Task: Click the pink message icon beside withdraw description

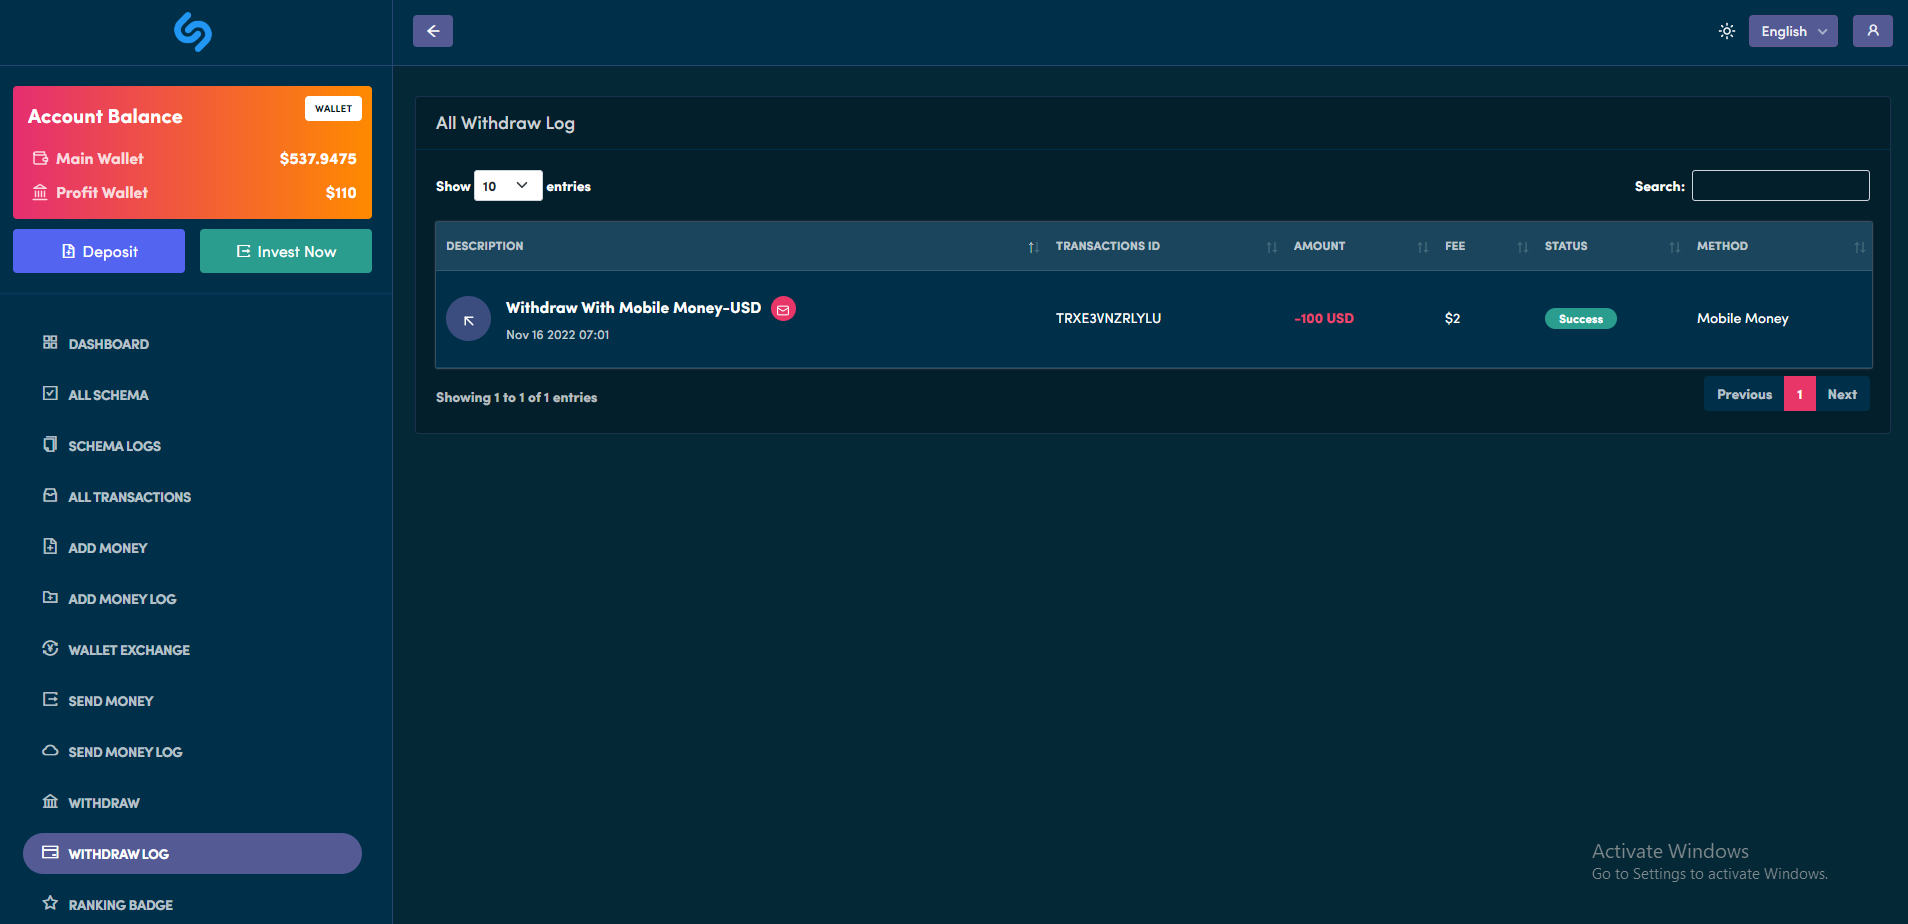Action: tap(783, 309)
